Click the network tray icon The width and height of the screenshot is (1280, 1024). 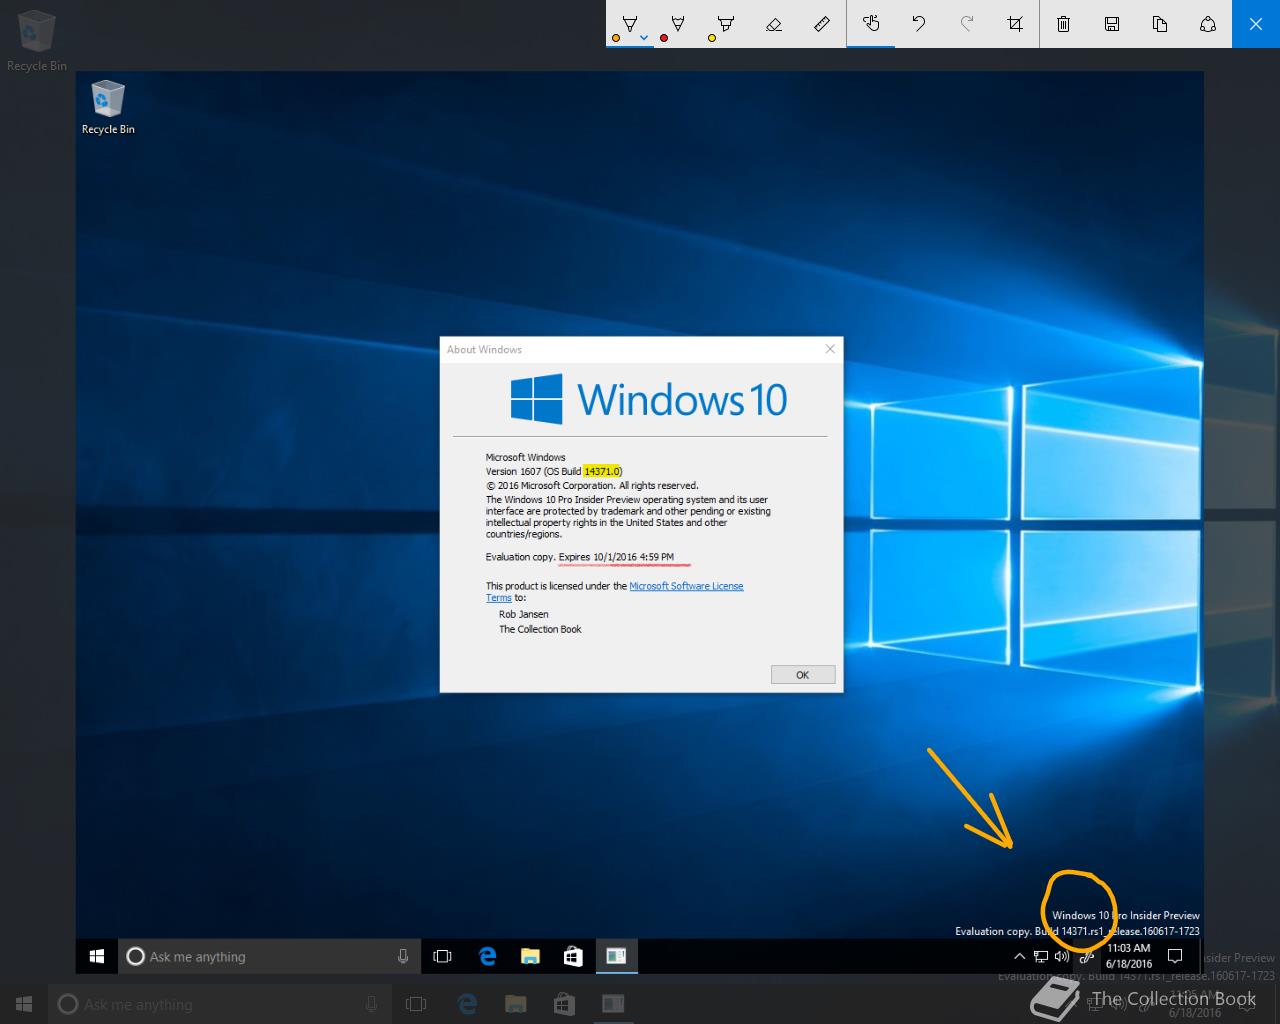pyautogui.click(x=1041, y=957)
